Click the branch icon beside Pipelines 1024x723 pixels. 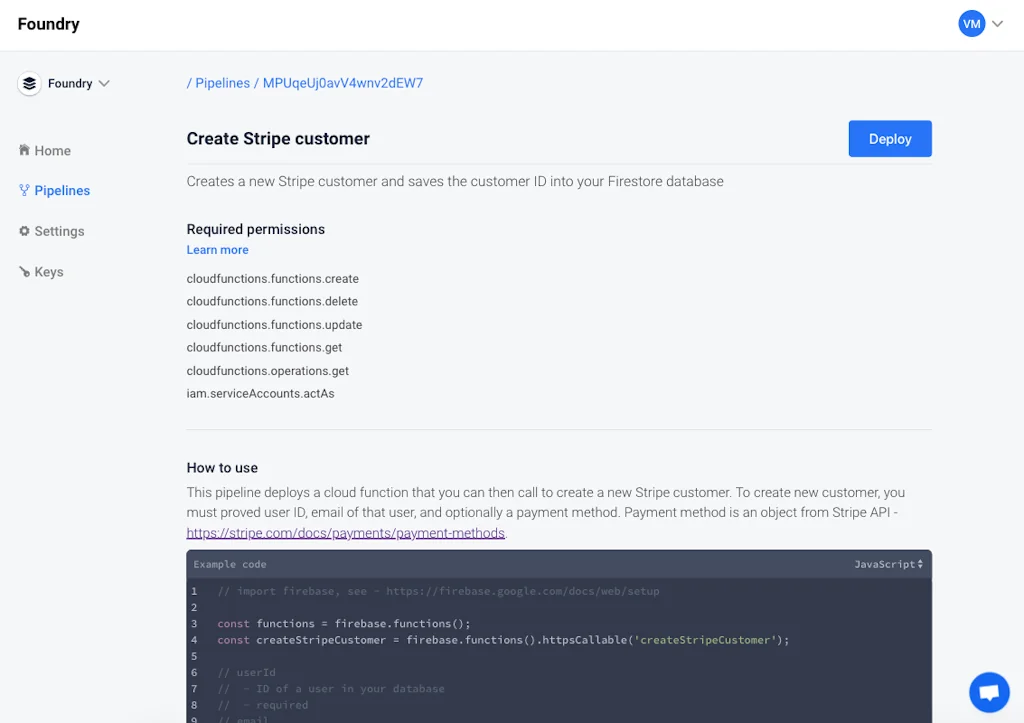(24, 190)
